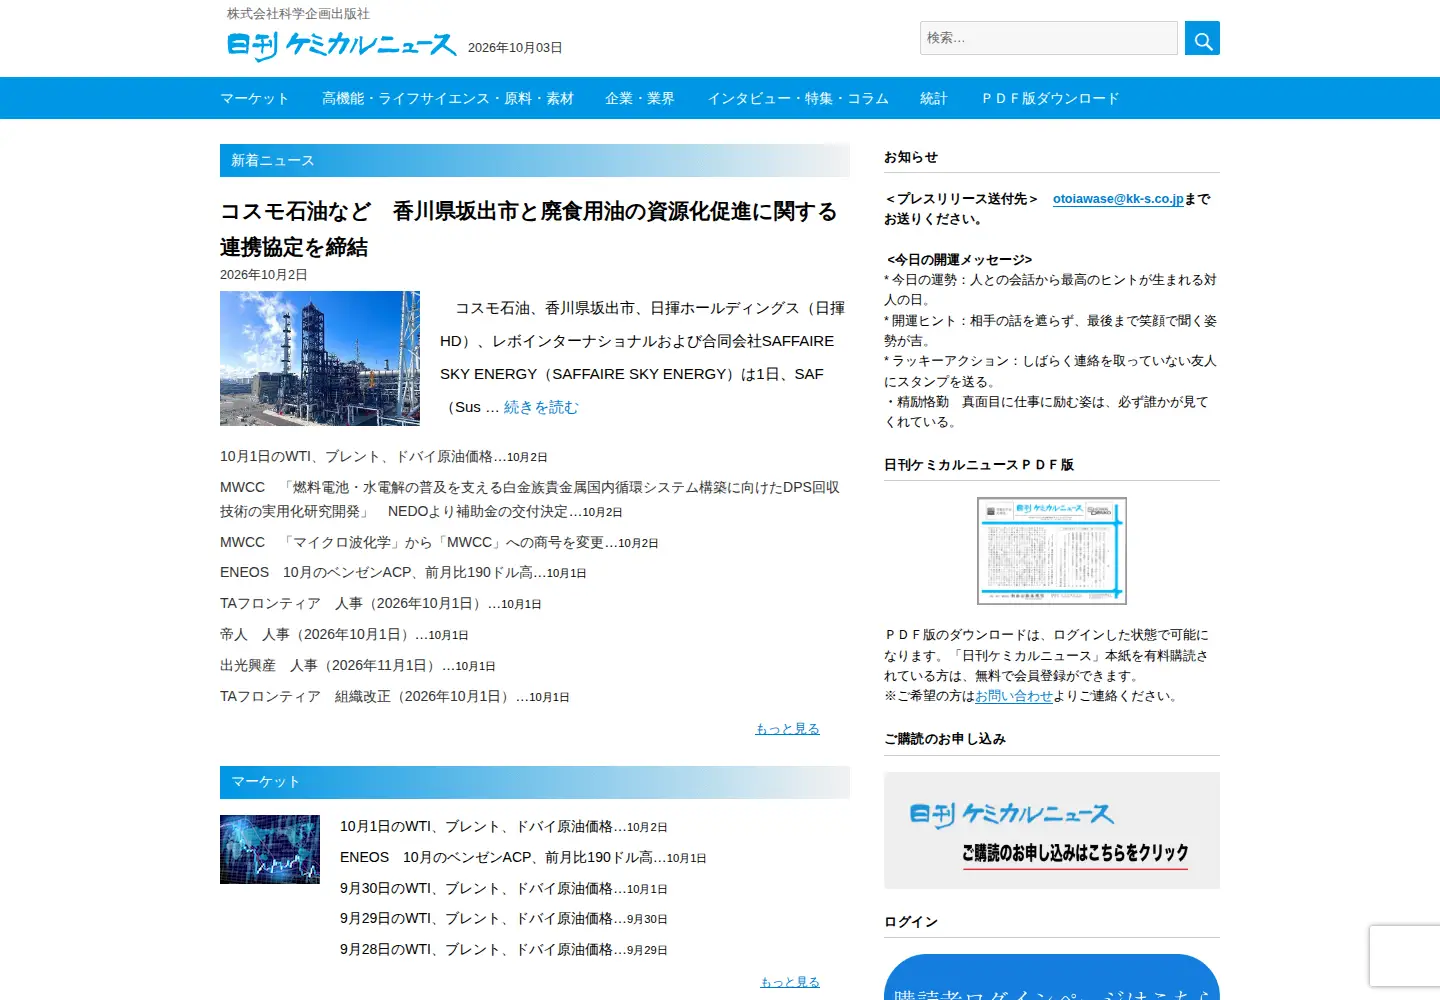Focus the 検索 search input field

tap(1048, 38)
